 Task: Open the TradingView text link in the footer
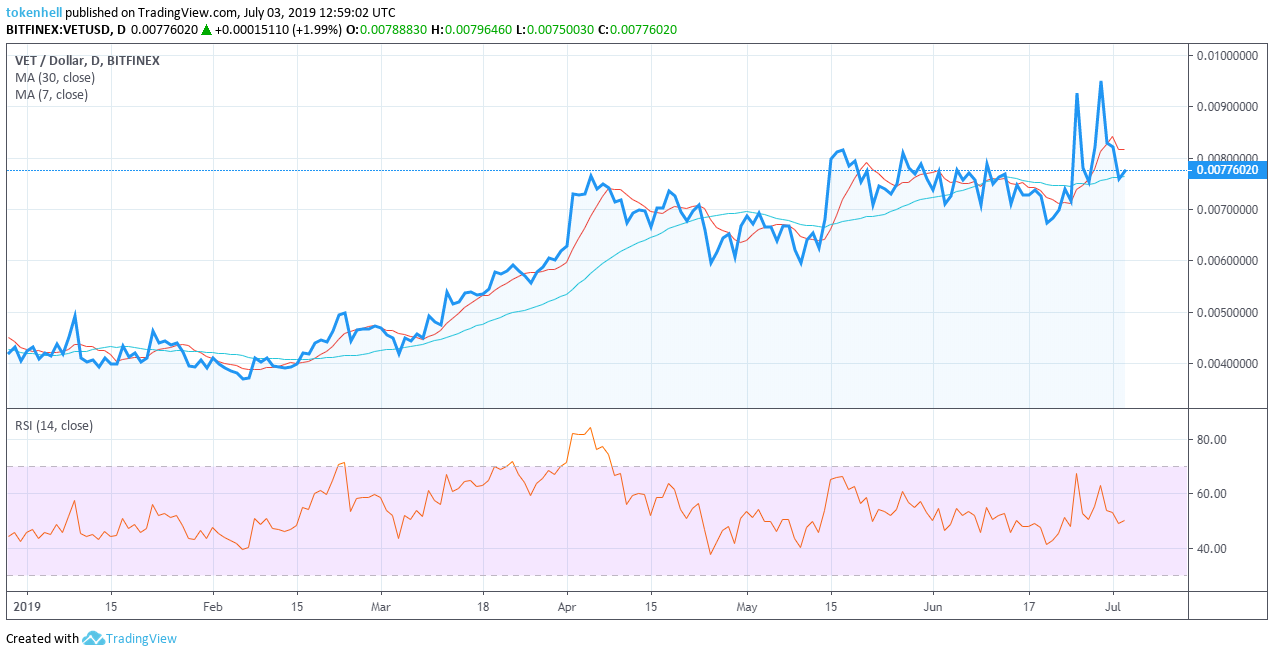142,638
